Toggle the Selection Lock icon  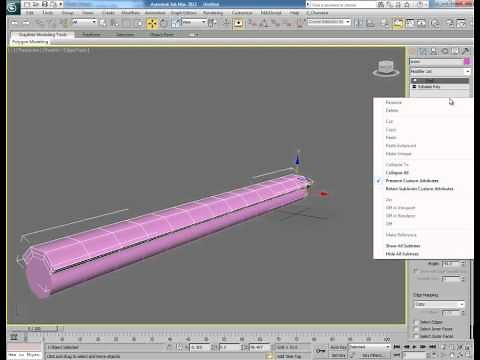(x=169, y=347)
